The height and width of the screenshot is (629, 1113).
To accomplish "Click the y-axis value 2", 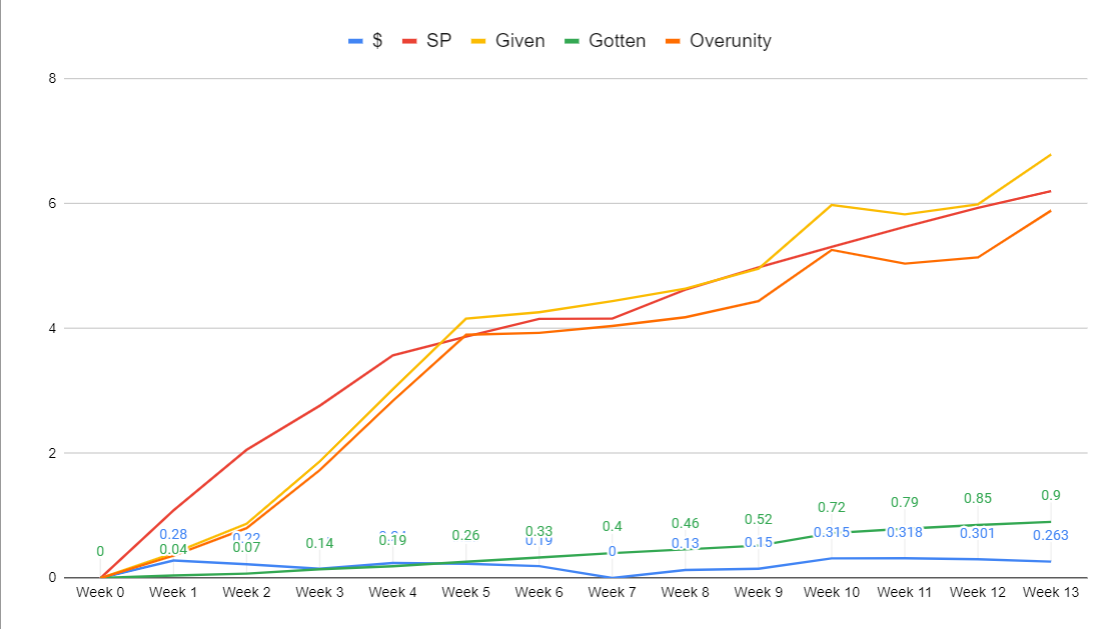I will 52,453.
